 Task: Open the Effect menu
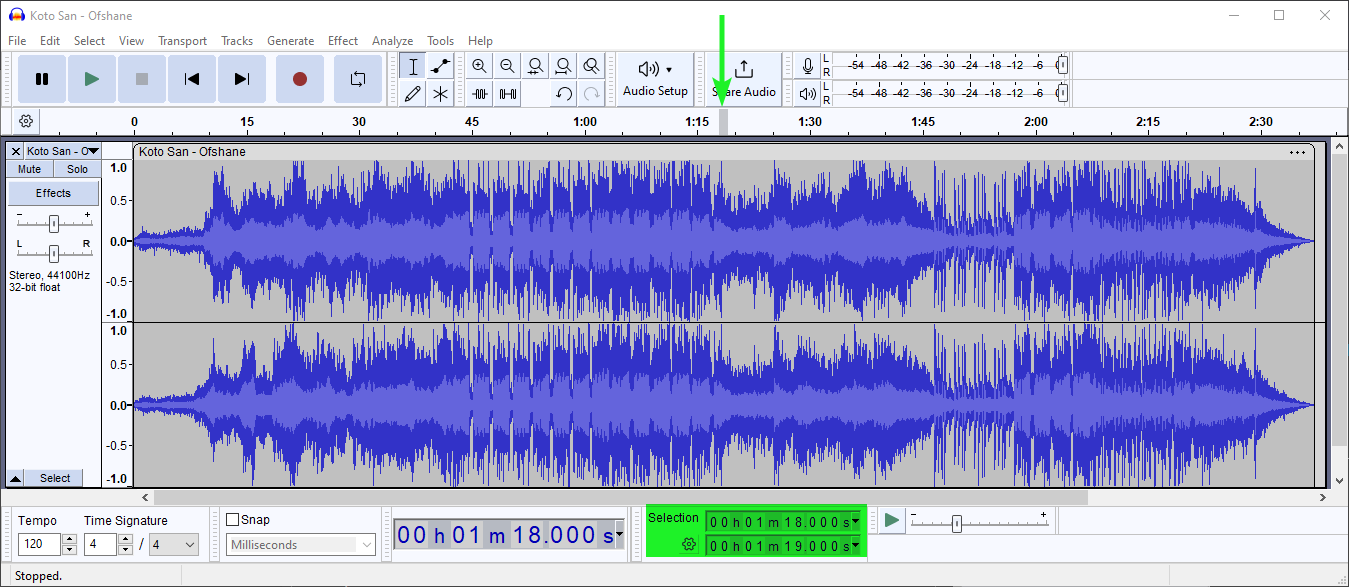click(x=342, y=41)
